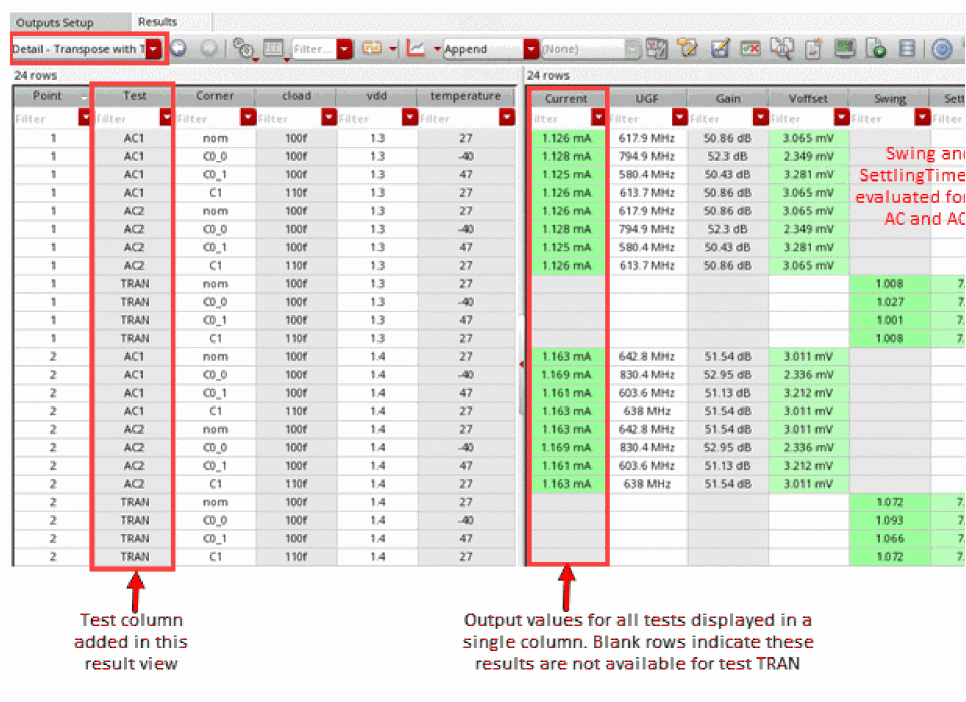Click the document with green circle icon

coord(875,48)
